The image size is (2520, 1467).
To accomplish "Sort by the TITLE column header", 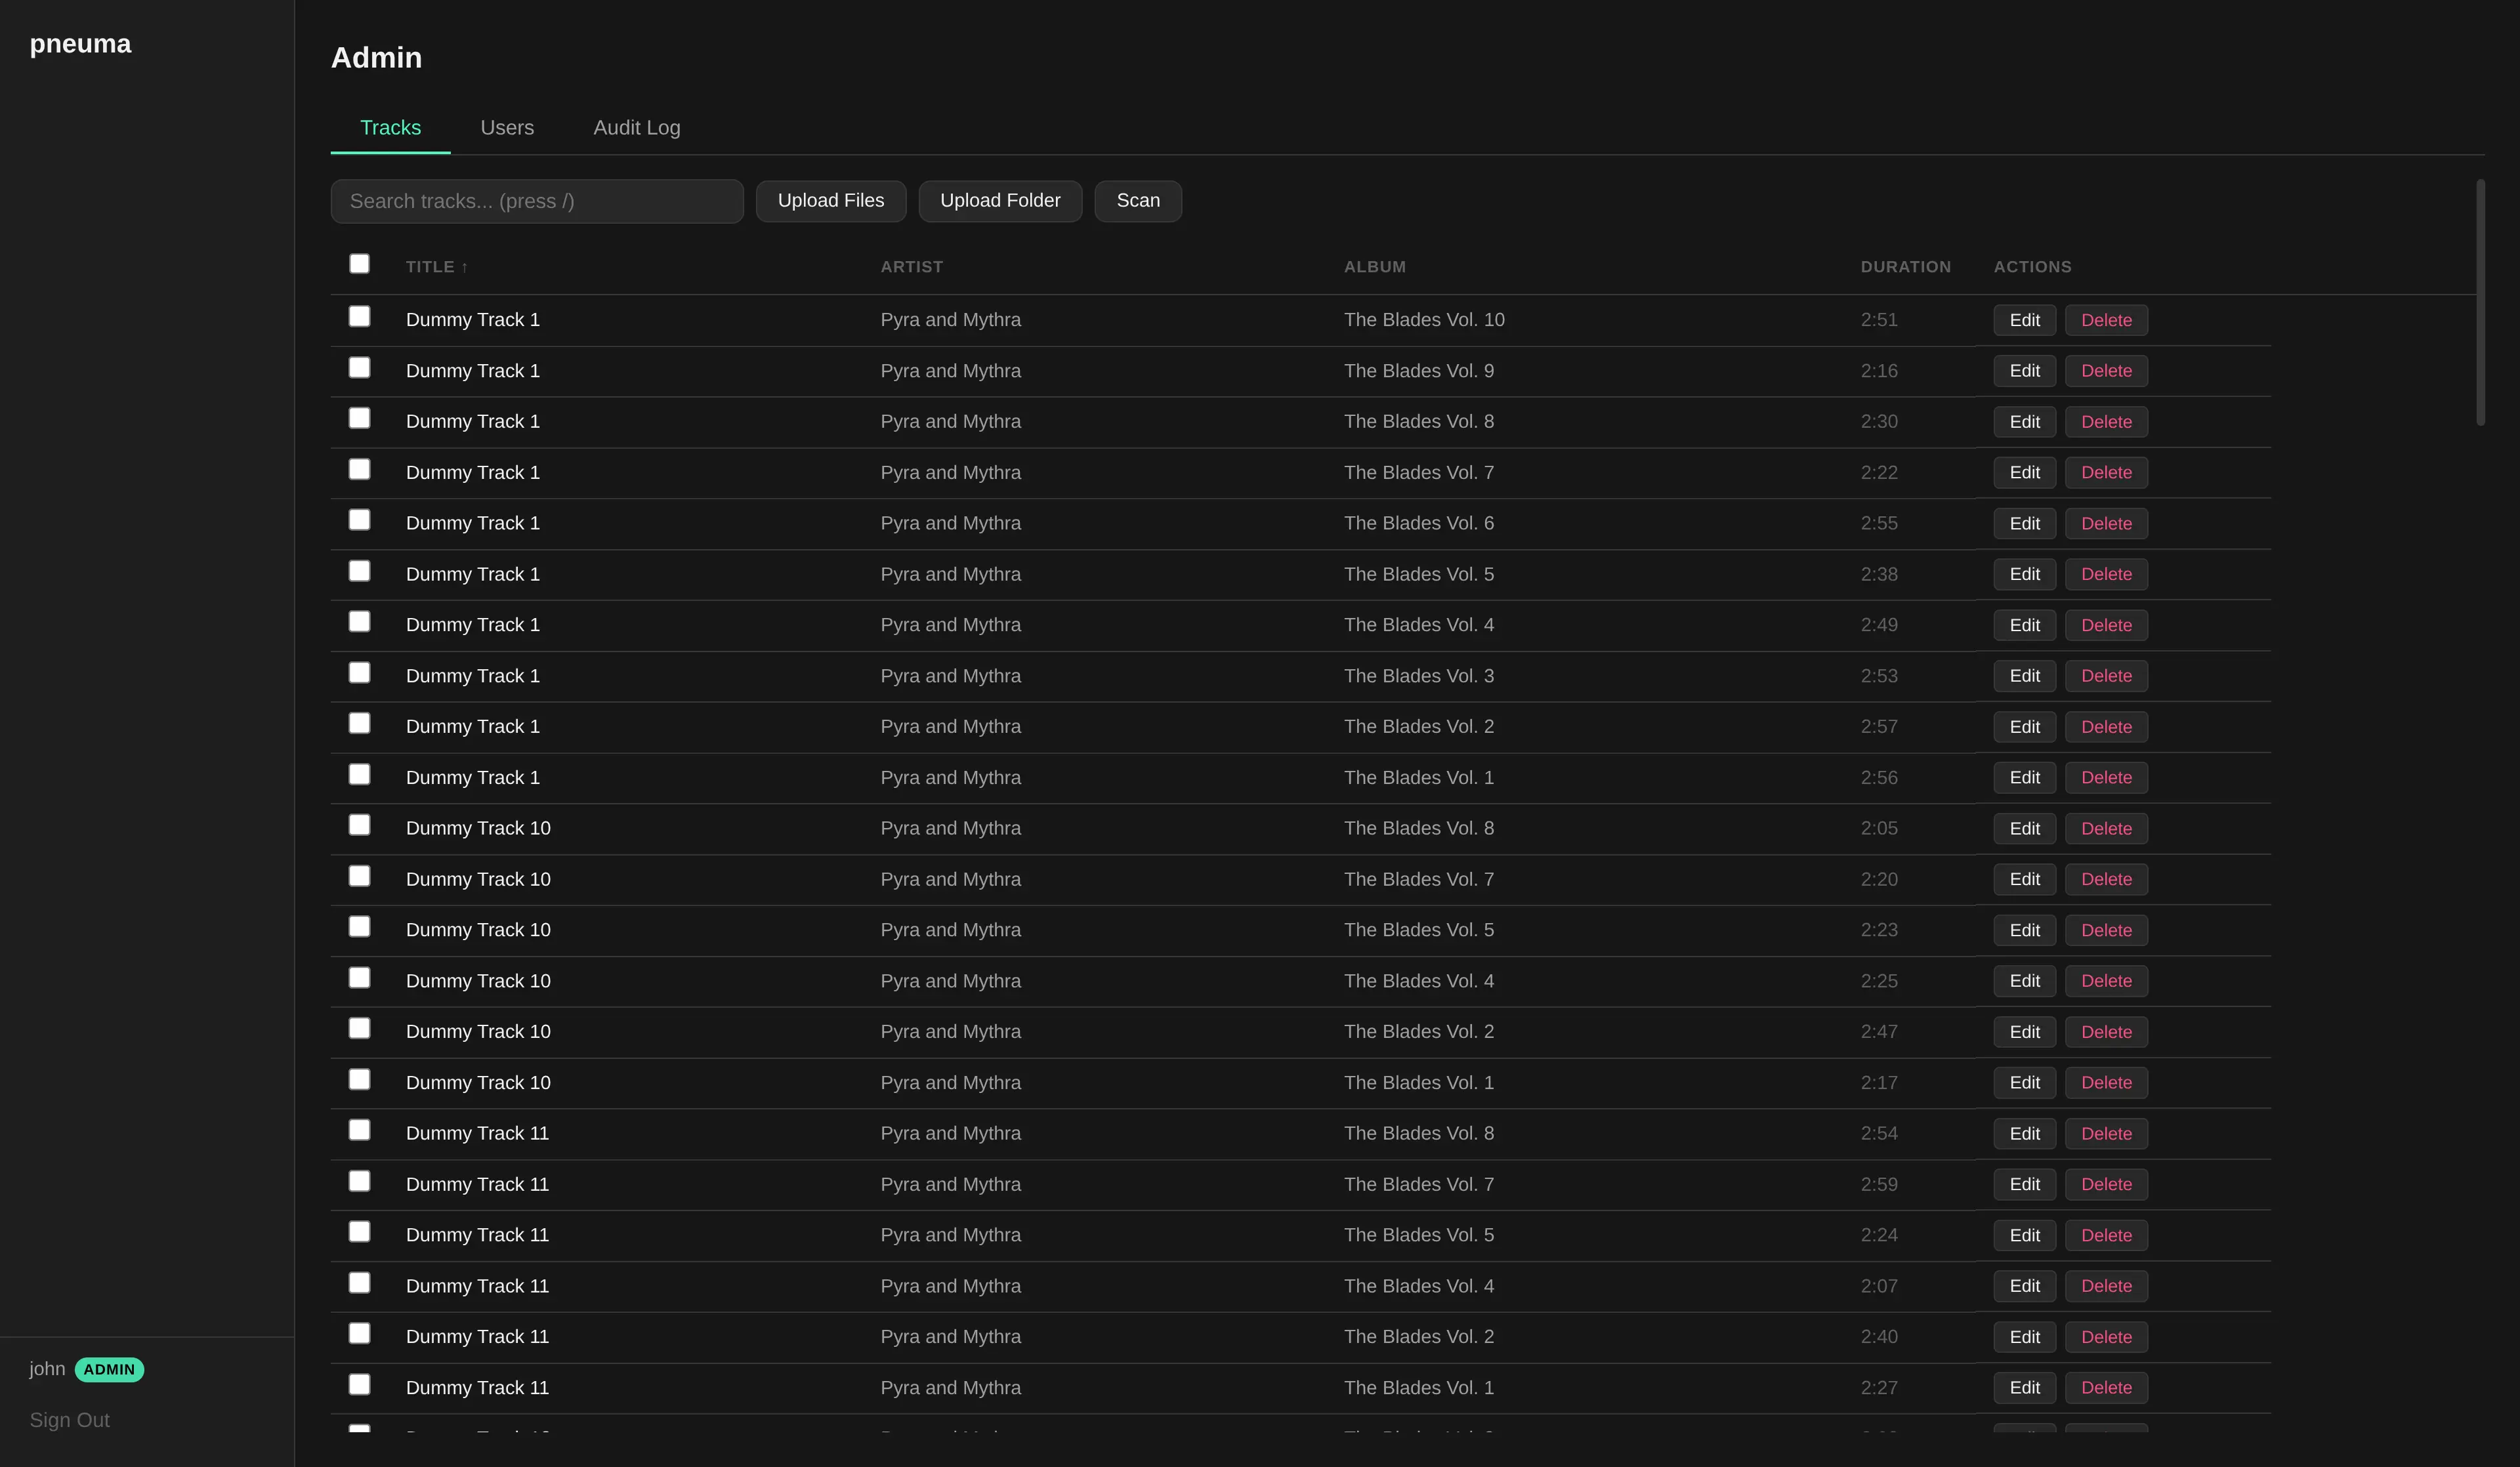I will click(x=437, y=267).
